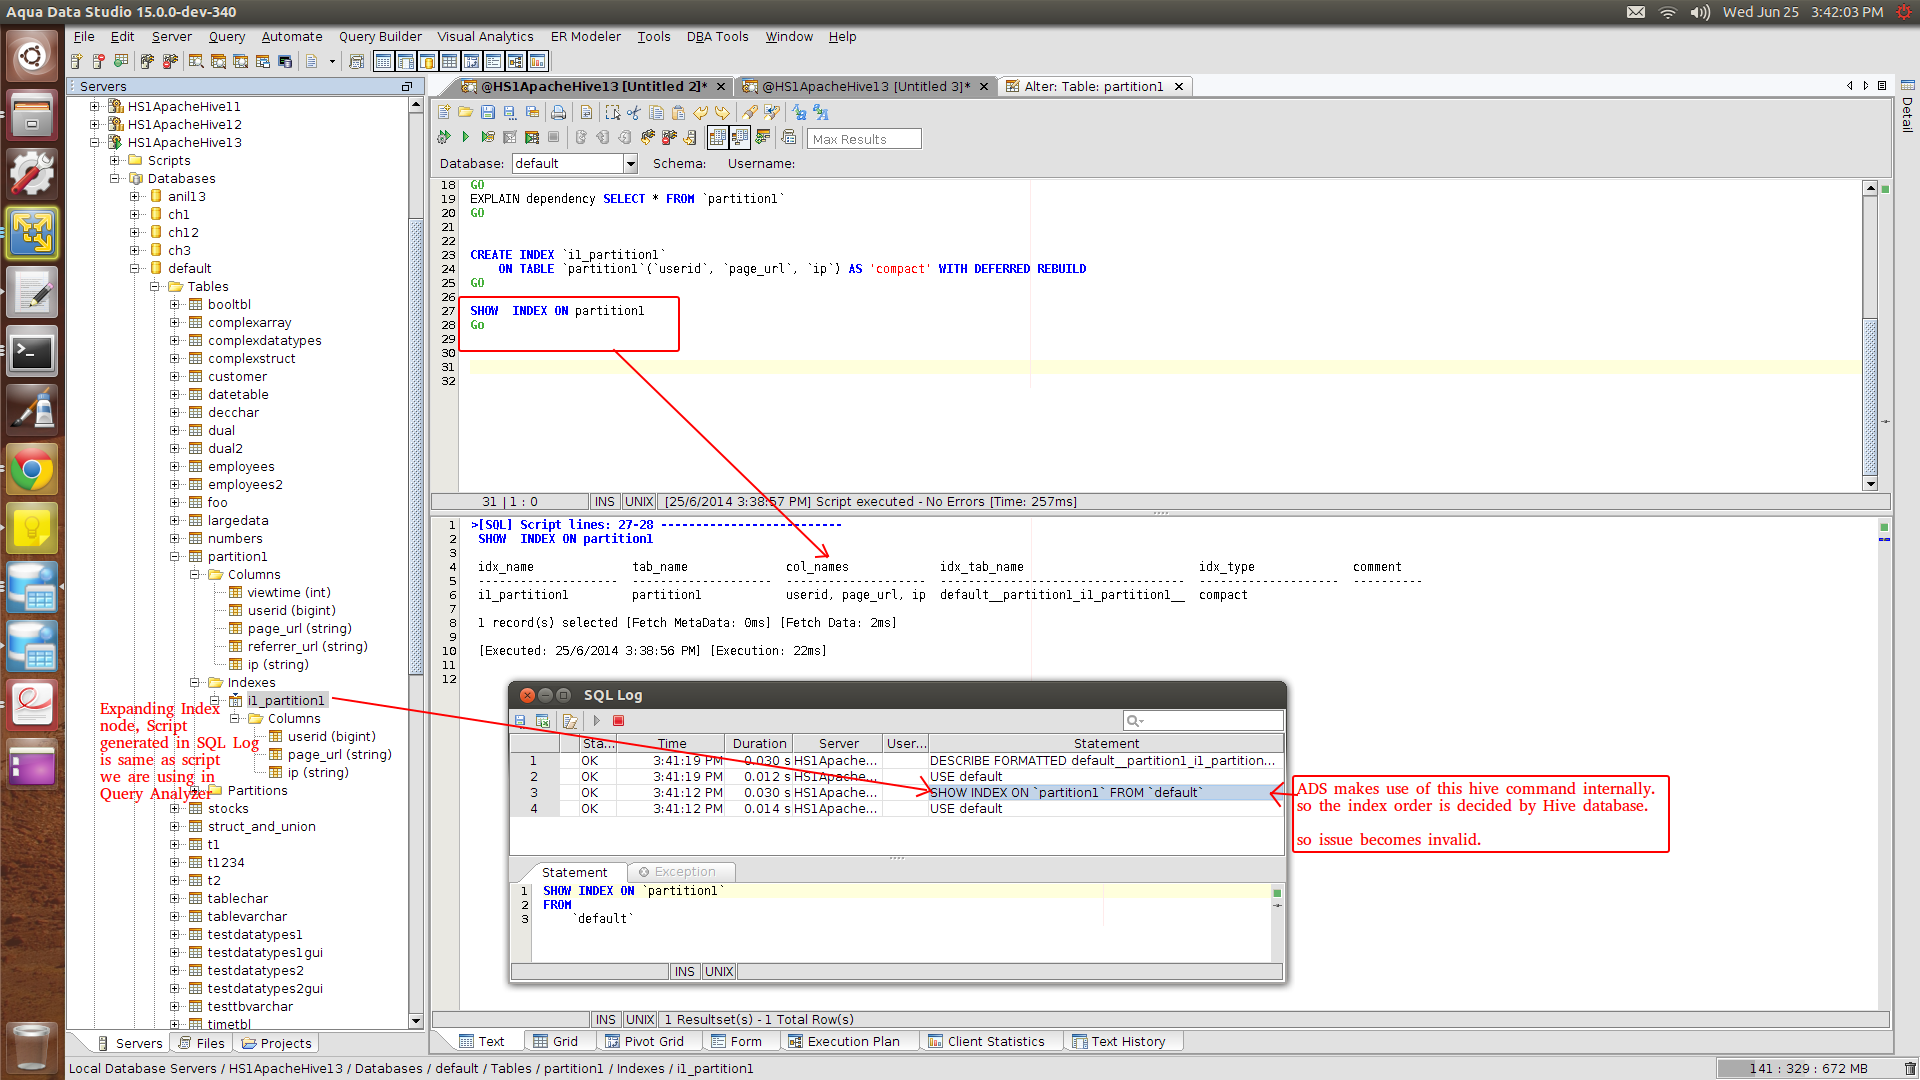
Task: Click the Cut scissors icon
Action: 634,113
